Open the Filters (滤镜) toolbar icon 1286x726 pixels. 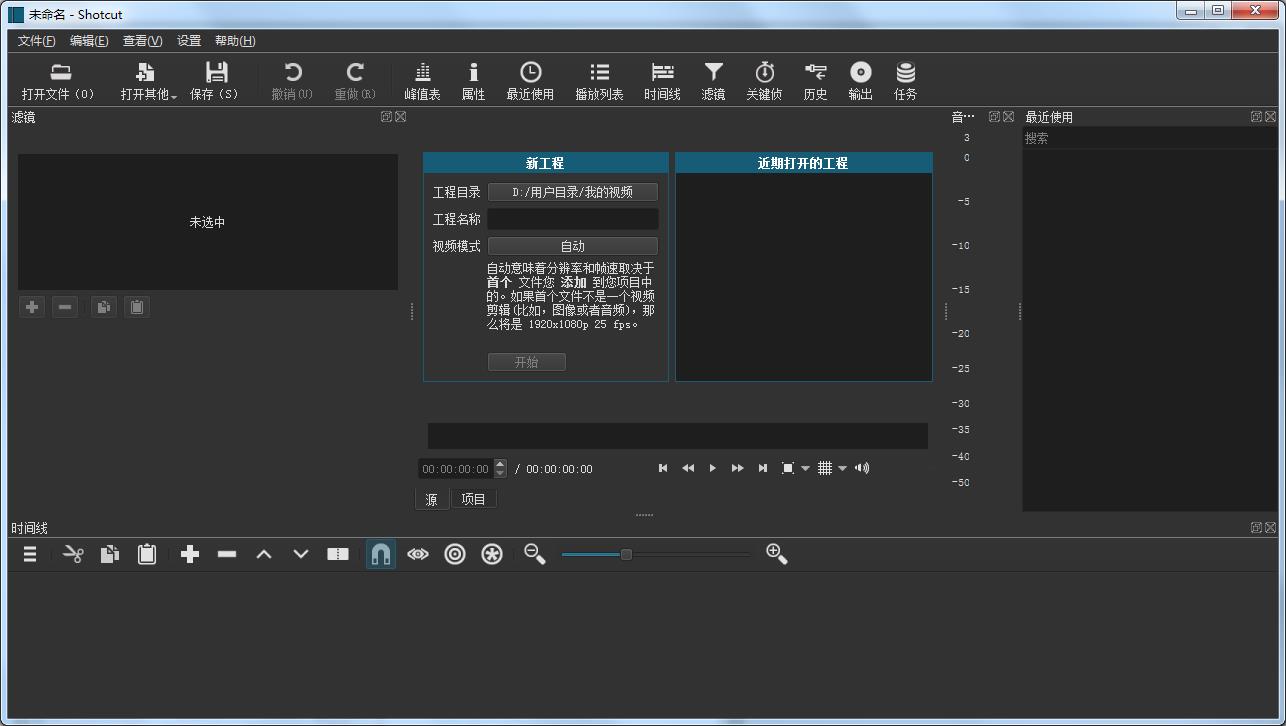tap(713, 80)
